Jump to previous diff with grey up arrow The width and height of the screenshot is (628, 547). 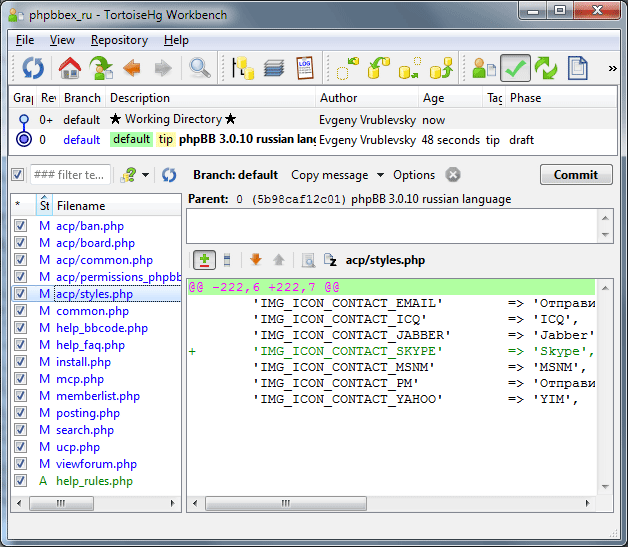pos(279,260)
